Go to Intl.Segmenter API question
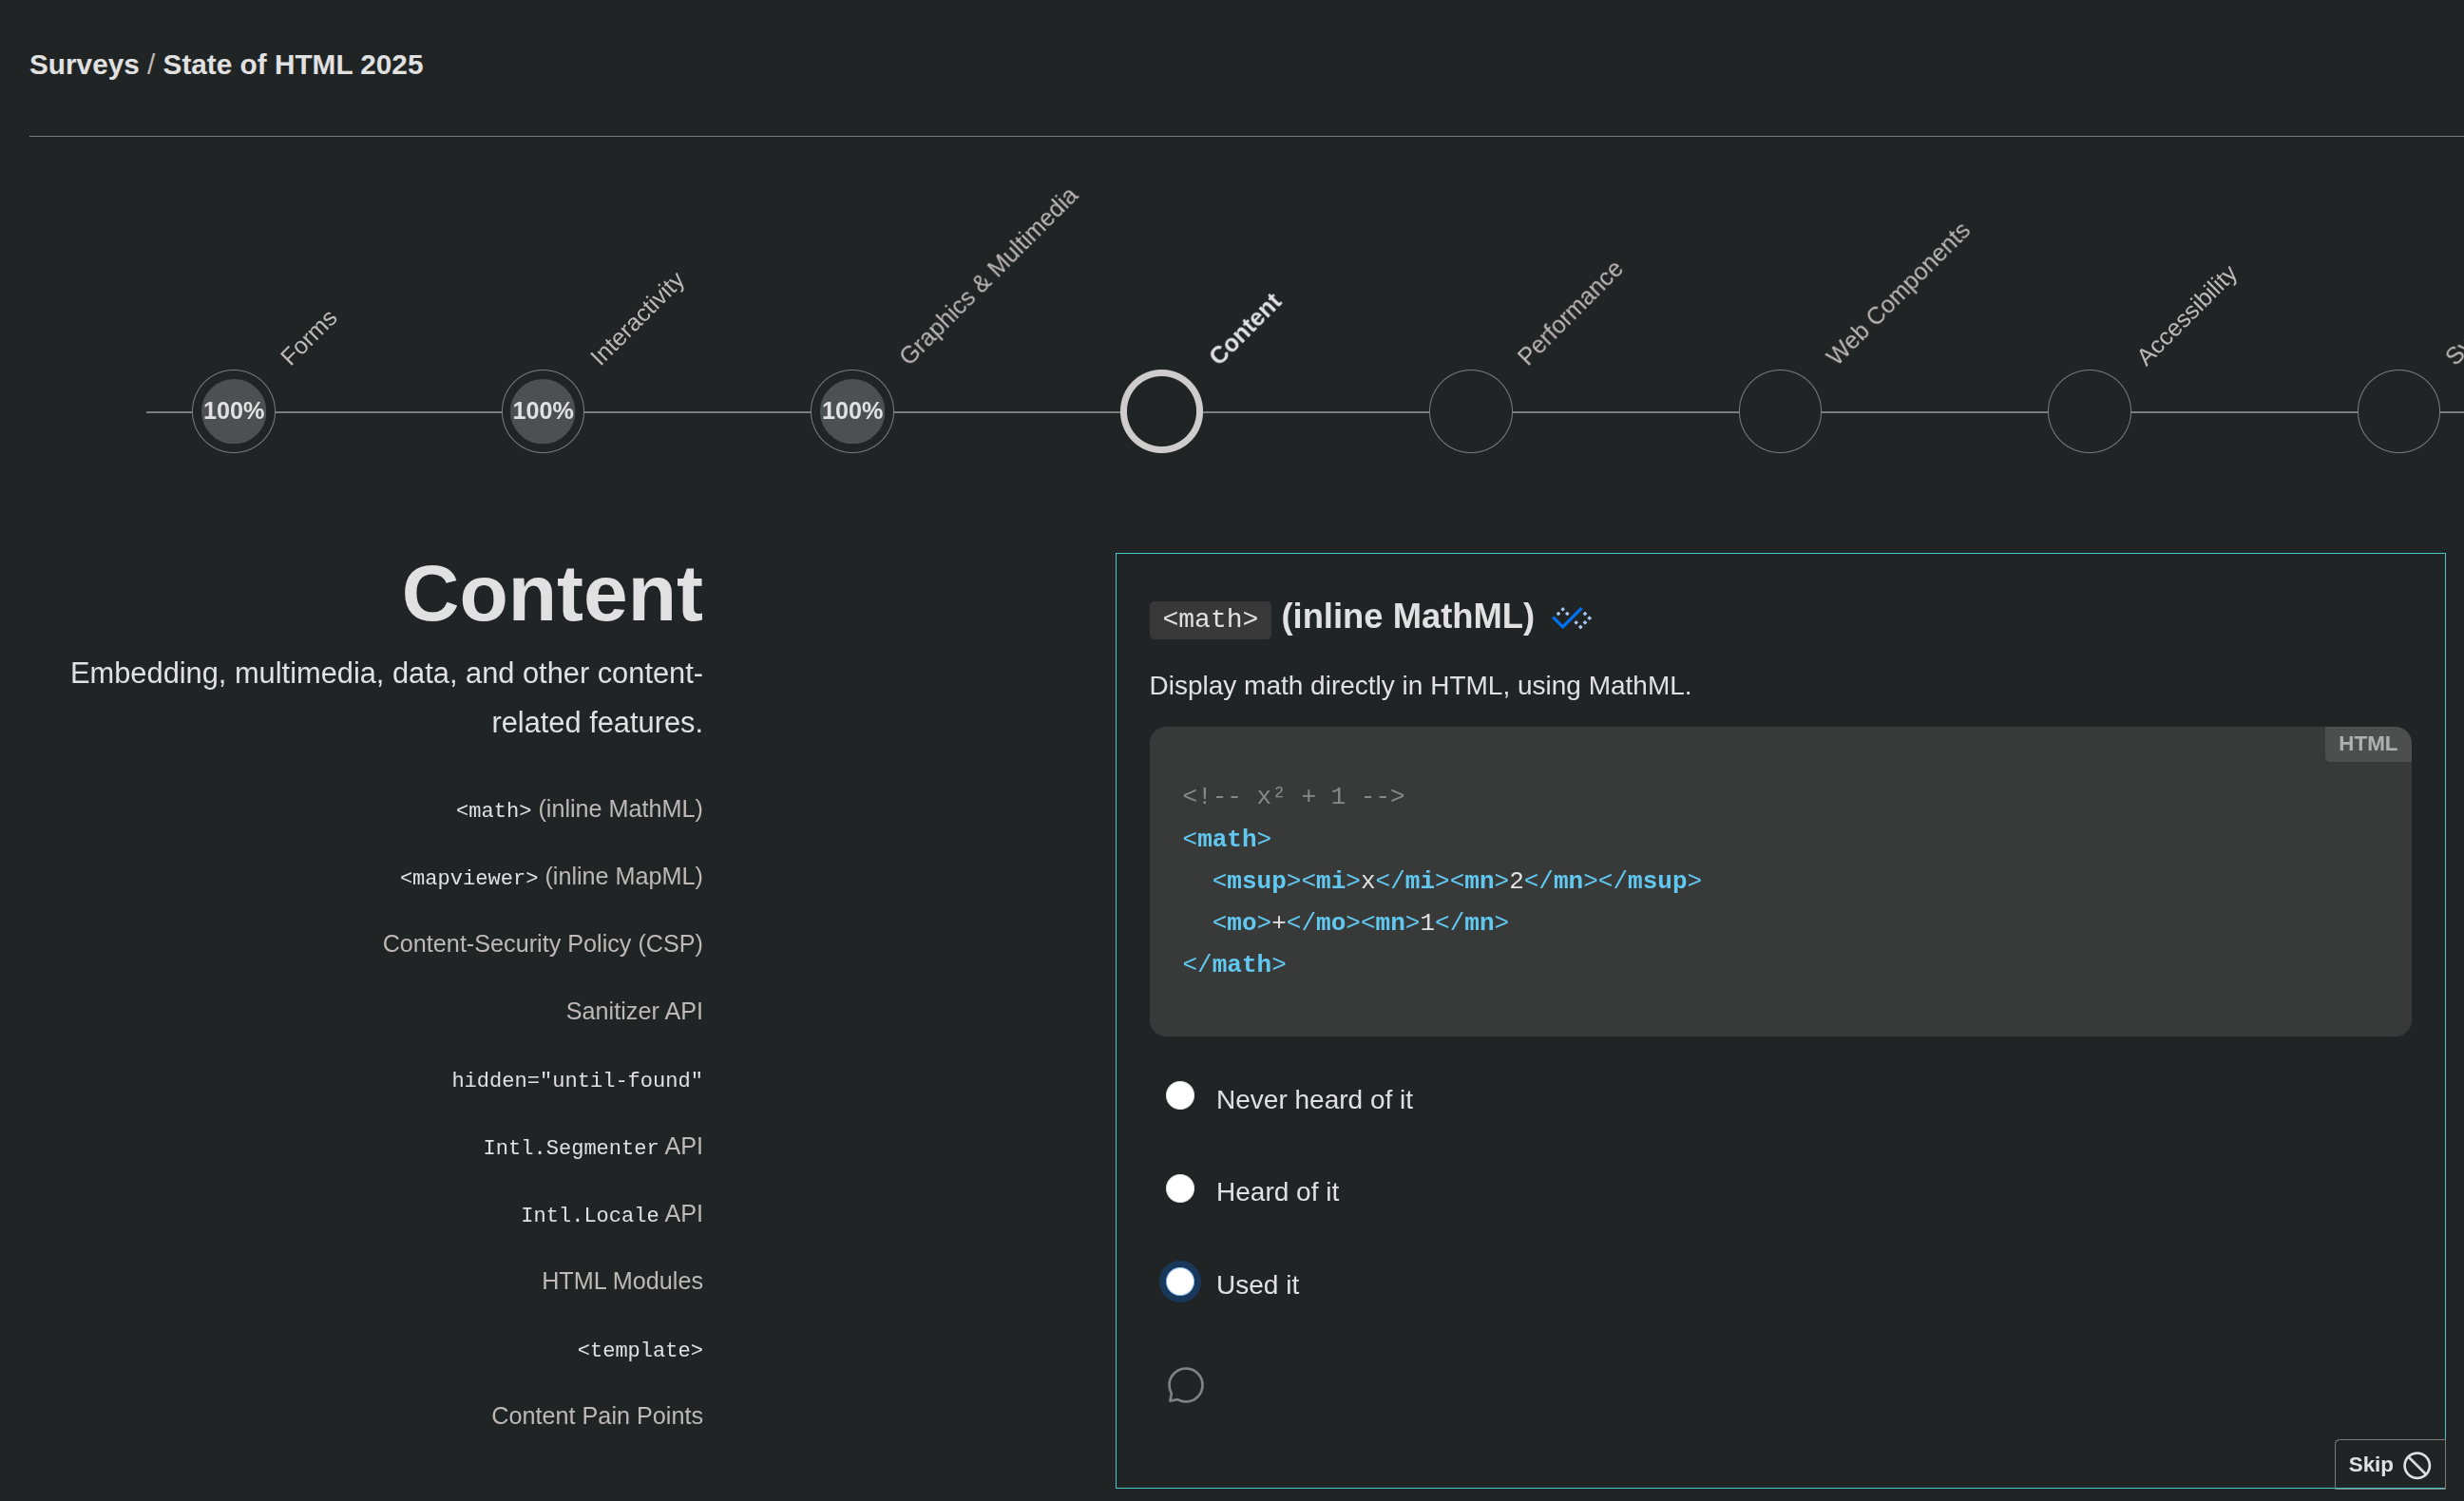Screen dimensions: 2464x1501 [x=592, y=1147]
